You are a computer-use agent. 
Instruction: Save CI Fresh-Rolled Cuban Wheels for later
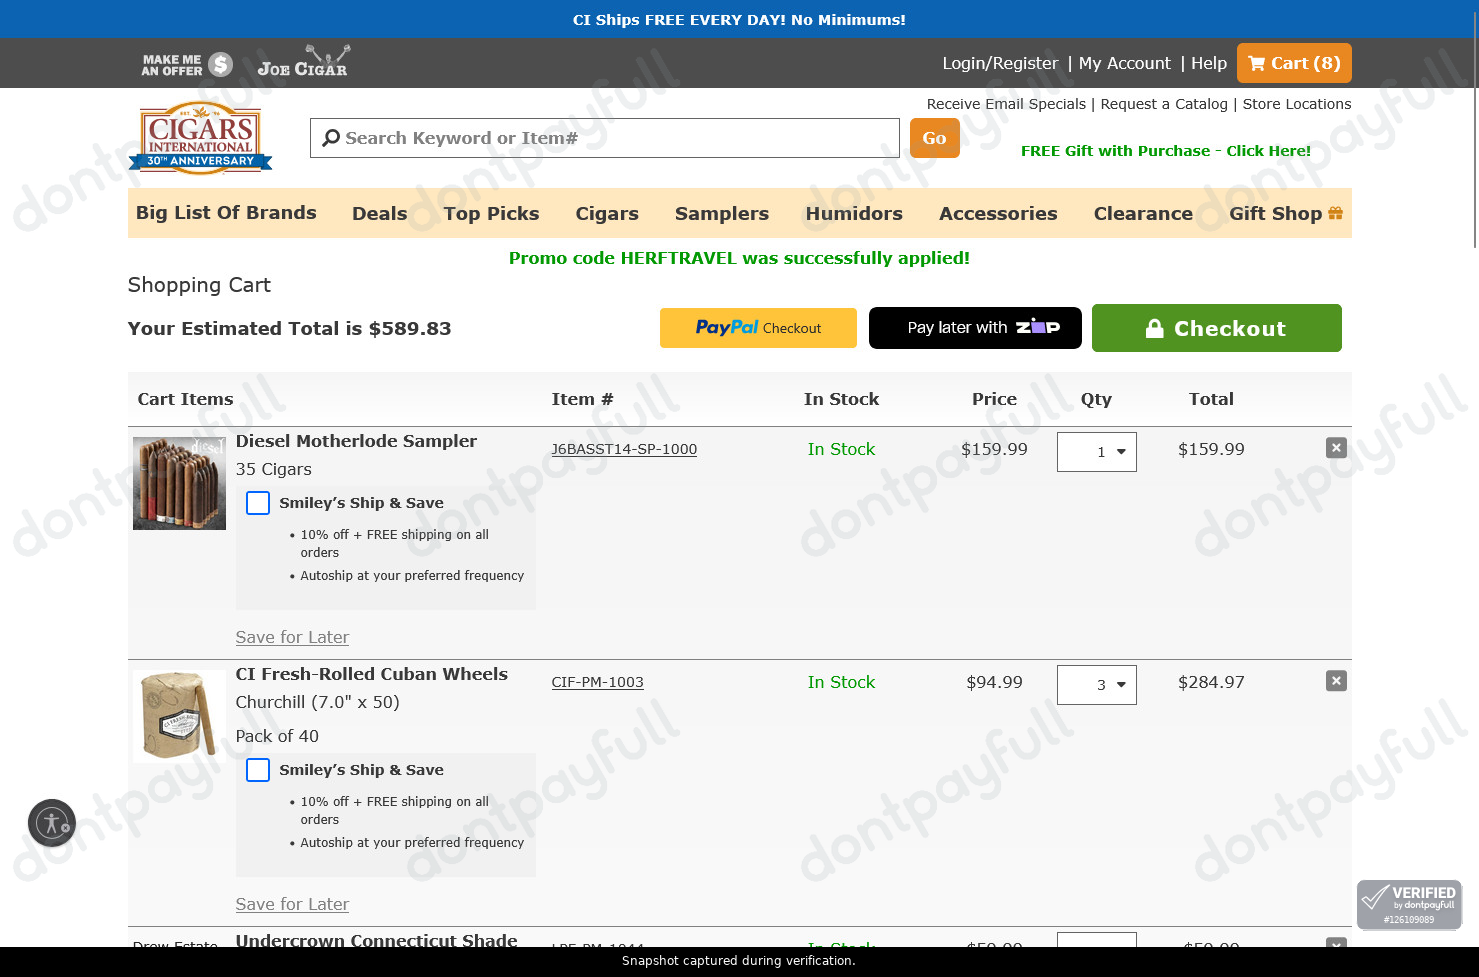click(x=292, y=904)
